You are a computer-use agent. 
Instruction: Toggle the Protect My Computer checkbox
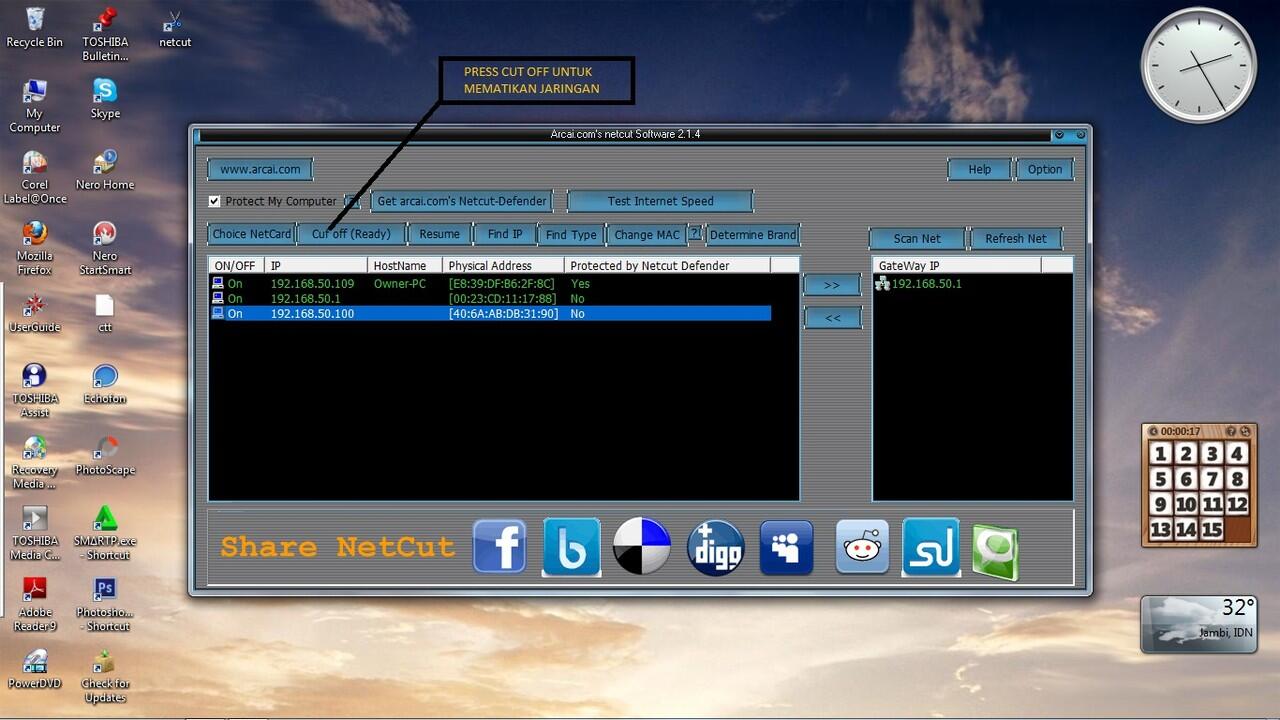click(214, 201)
